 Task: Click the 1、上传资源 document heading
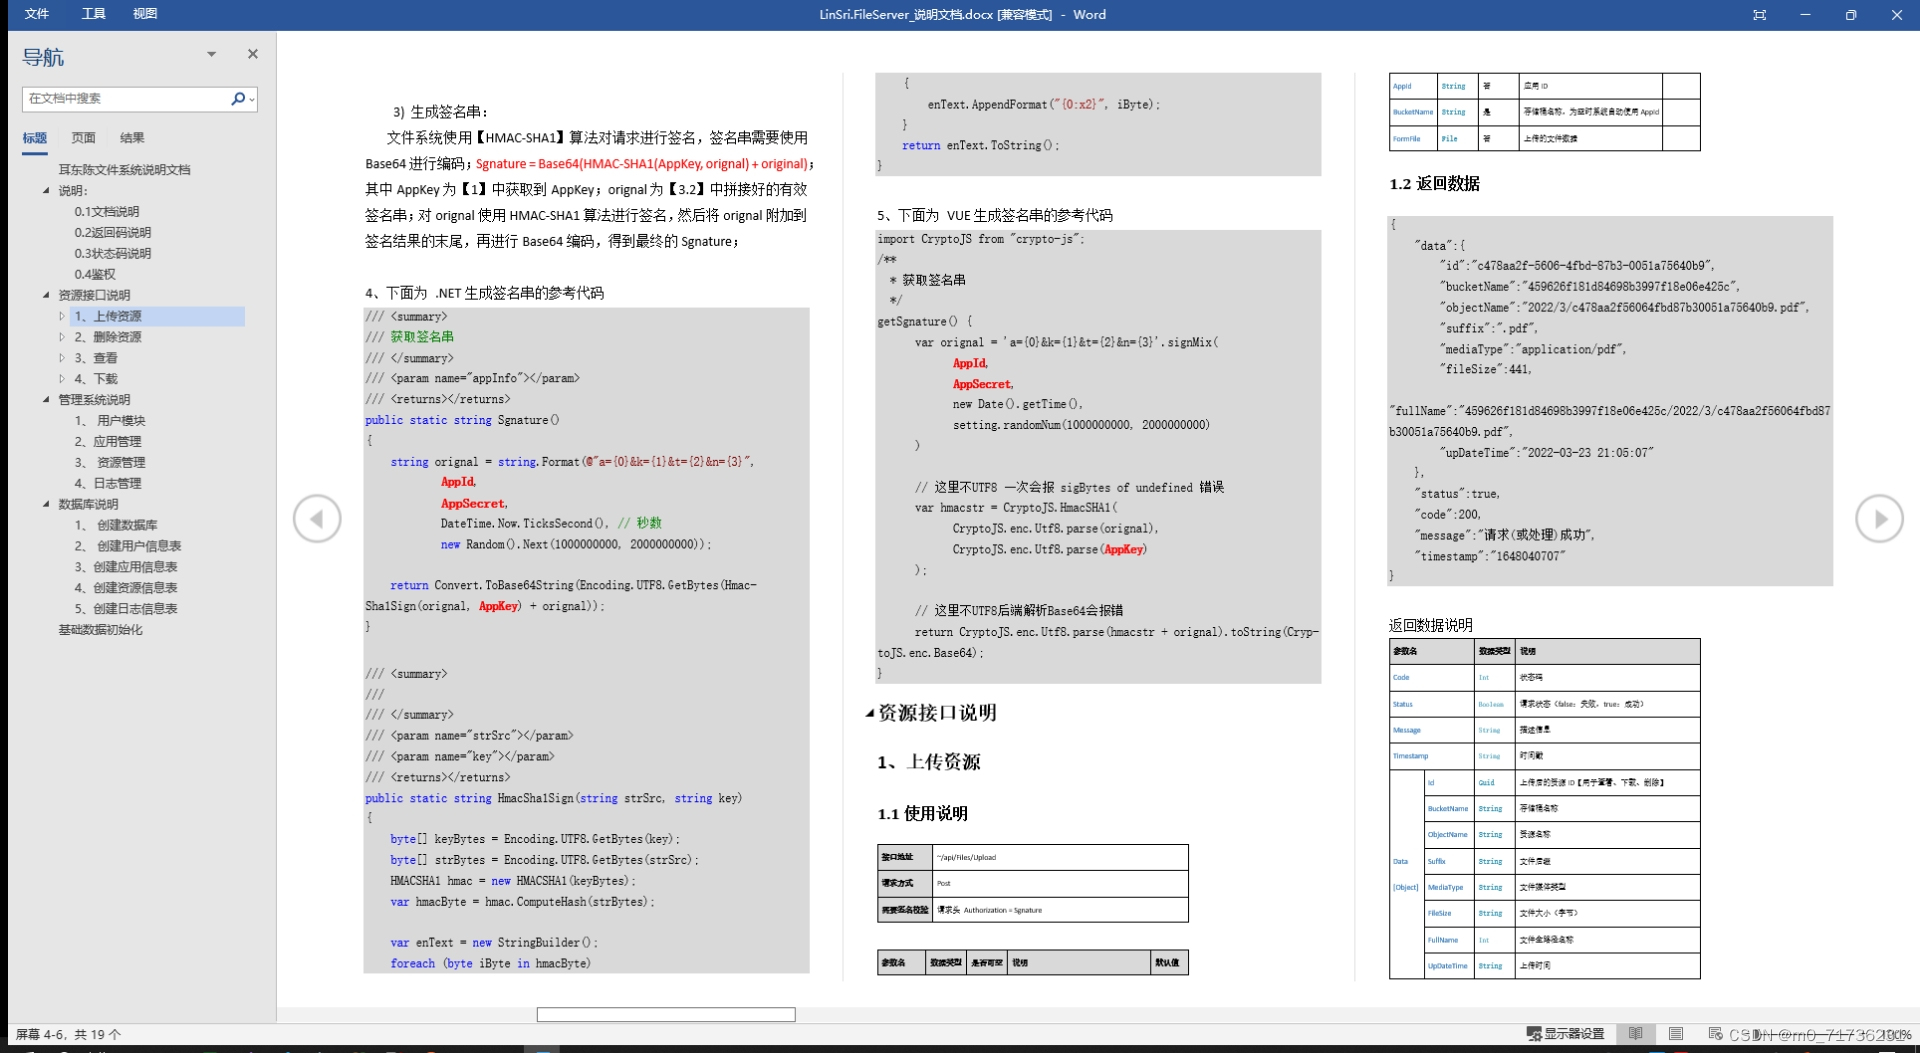click(929, 762)
